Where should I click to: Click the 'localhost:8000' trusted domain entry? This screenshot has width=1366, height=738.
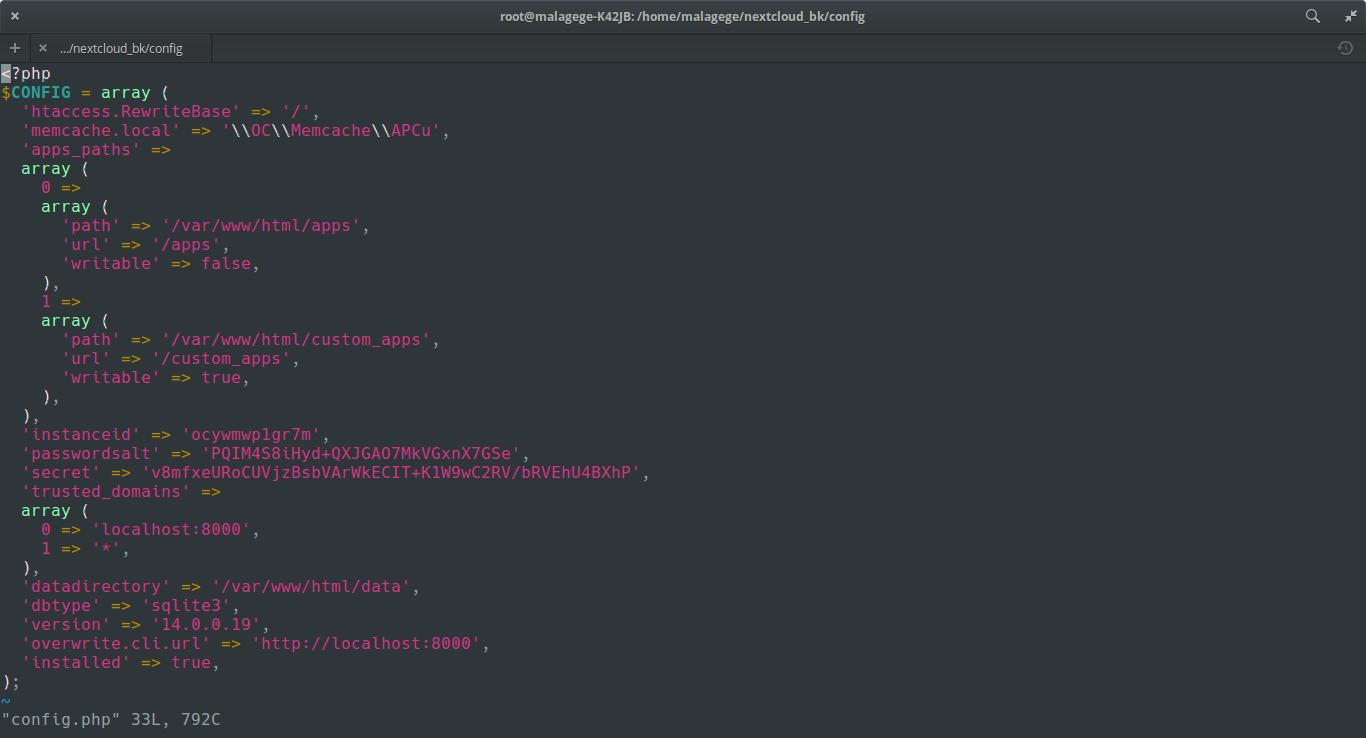click(x=171, y=530)
